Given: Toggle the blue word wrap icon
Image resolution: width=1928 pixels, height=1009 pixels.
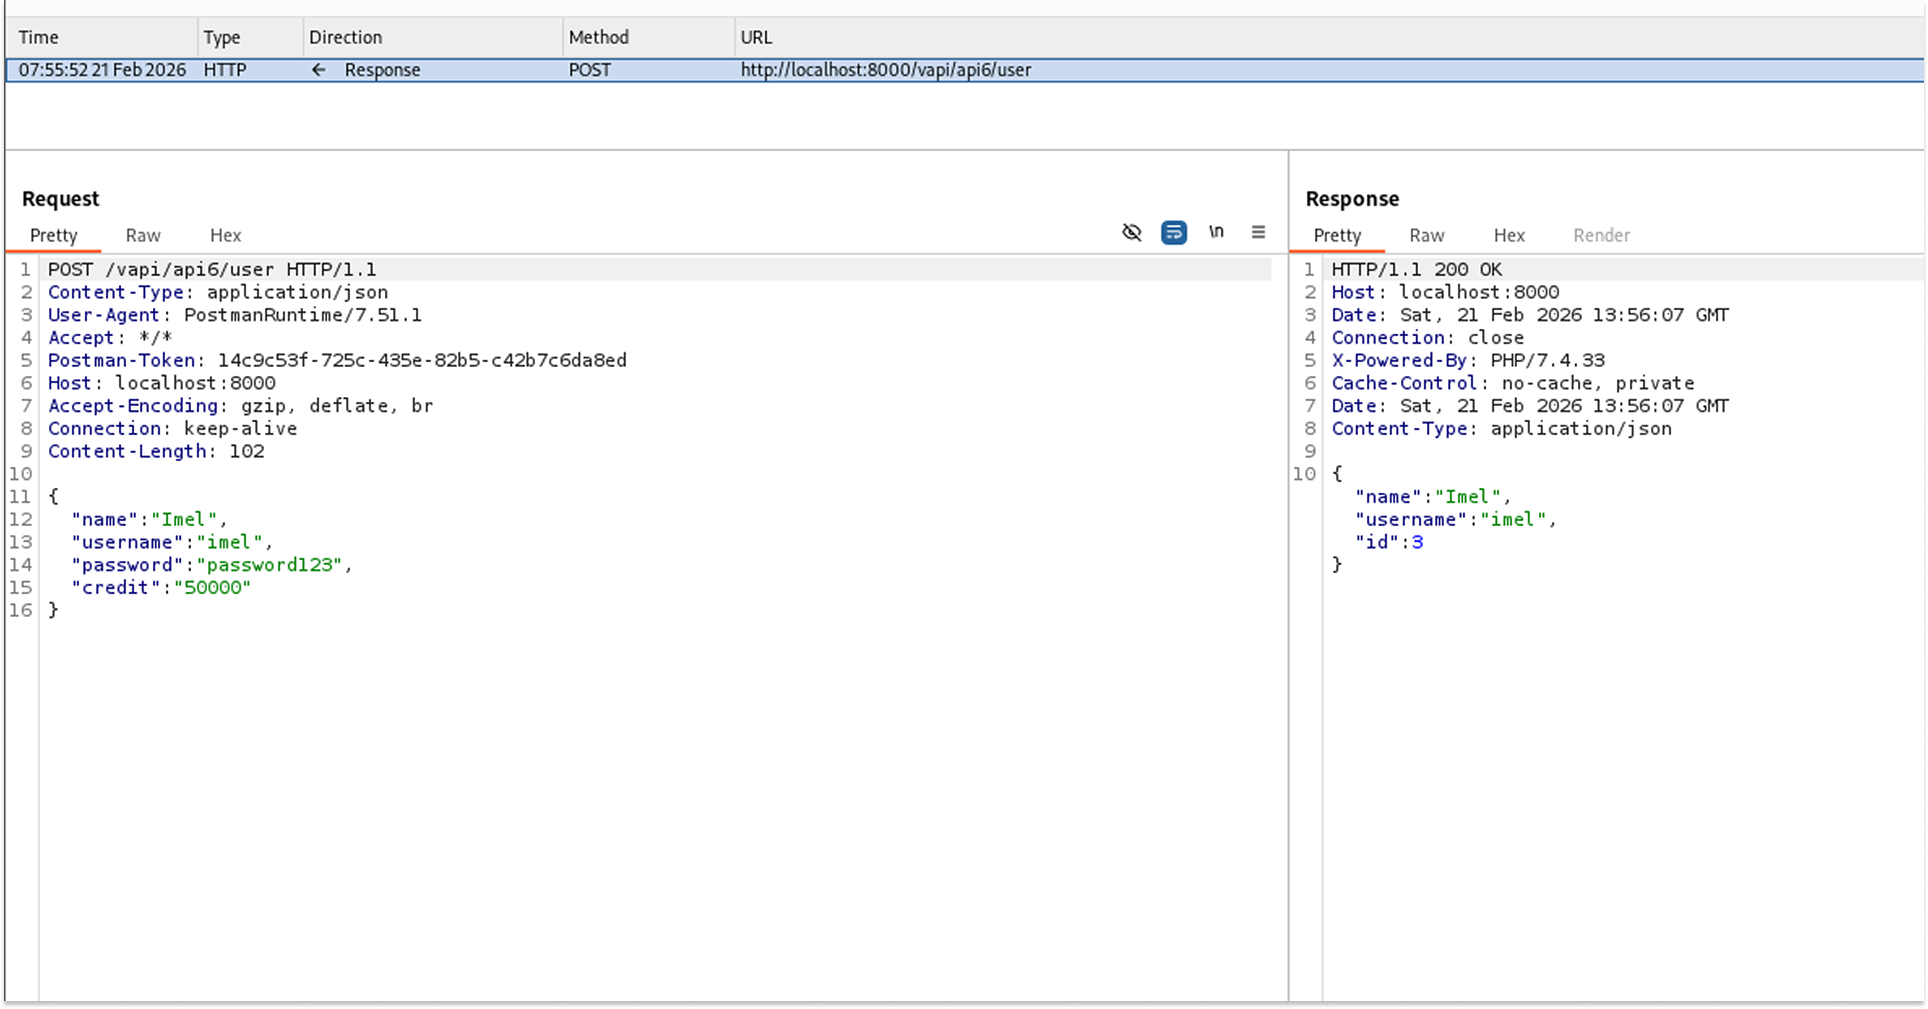Looking at the screenshot, I should [x=1173, y=233].
